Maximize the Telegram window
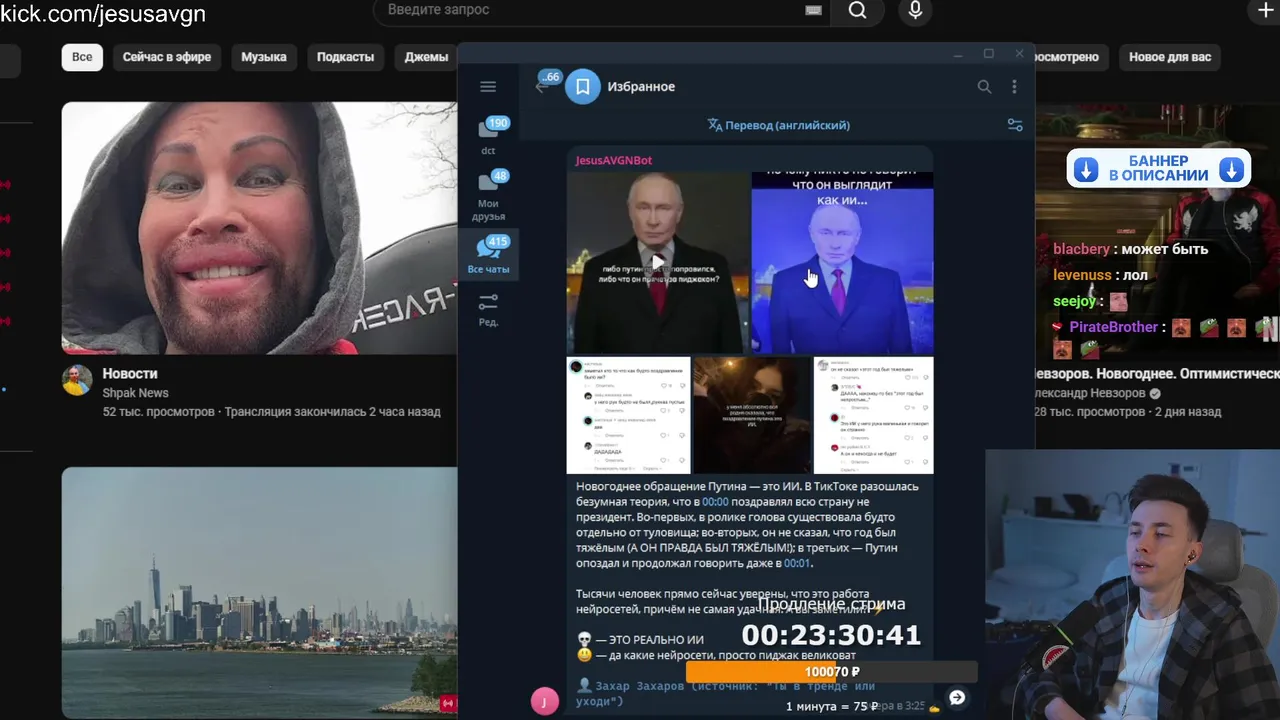Image resolution: width=1280 pixels, height=720 pixels. coord(989,54)
